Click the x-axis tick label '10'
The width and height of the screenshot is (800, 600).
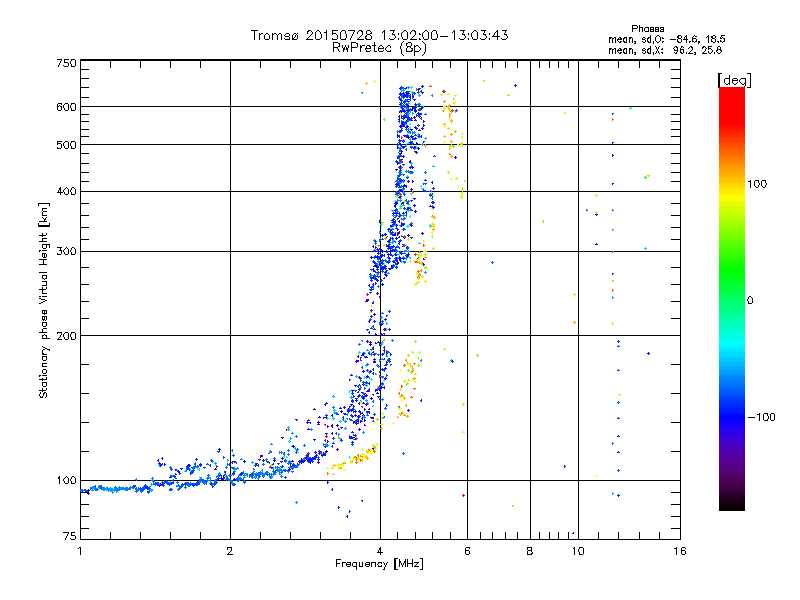point(578,551)
